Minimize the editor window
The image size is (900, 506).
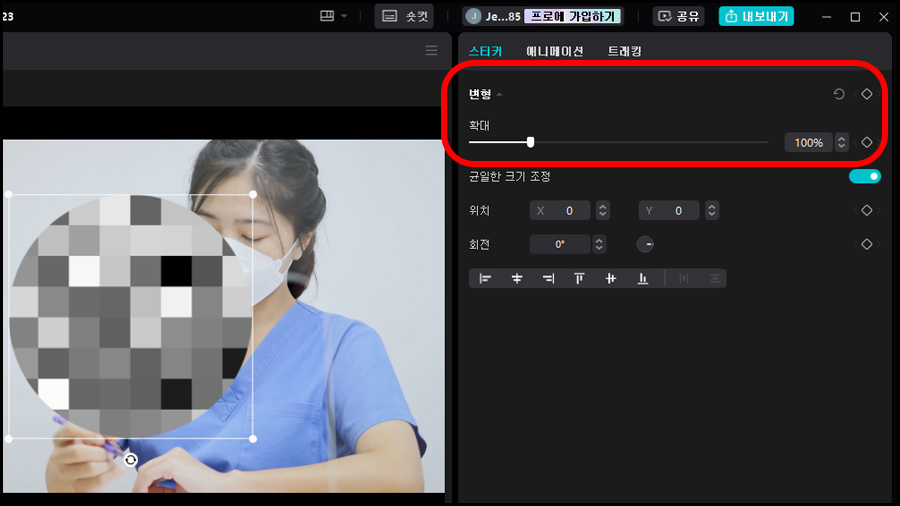pyautogui.click(x=827, y=17)
